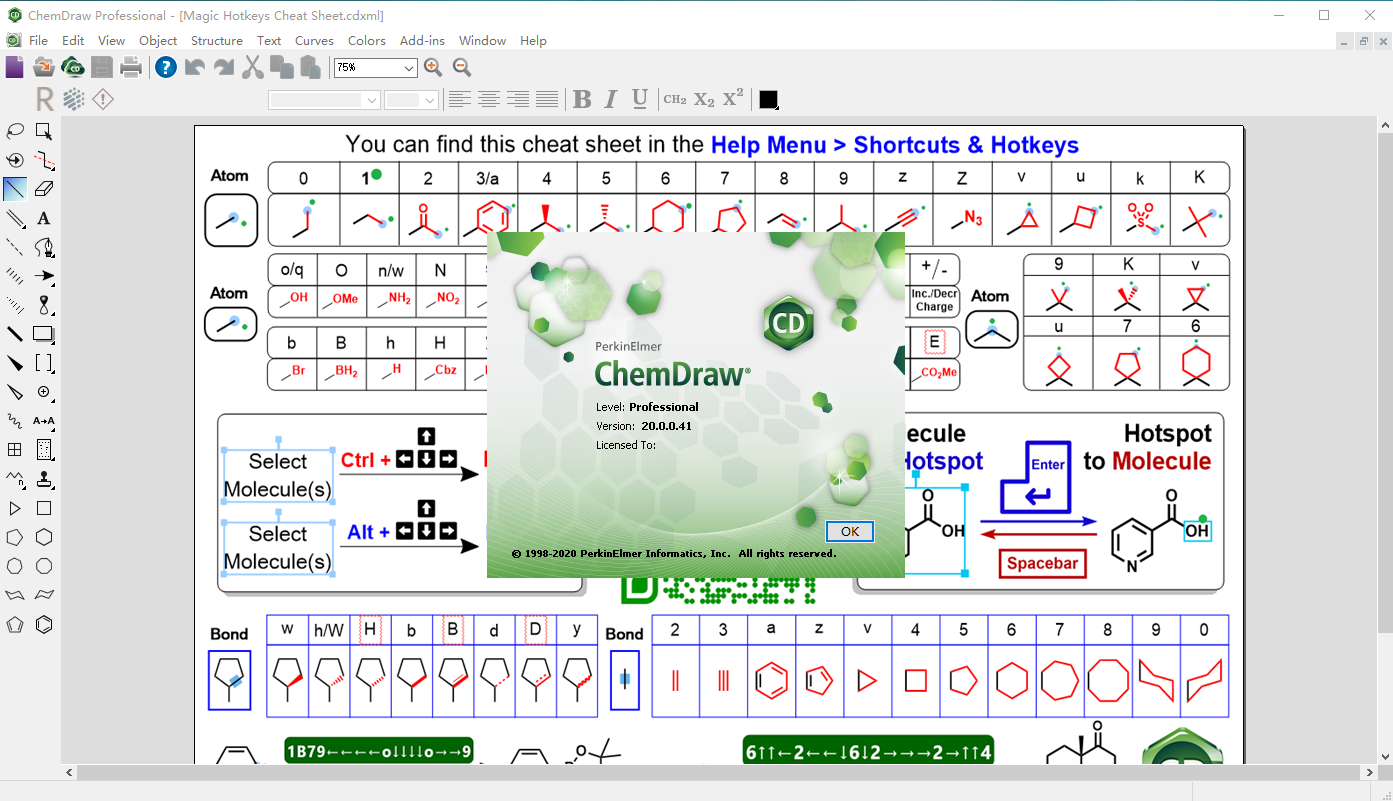Dismiss the splash screen with OK
This screenshot has height=801, width=1393.
(x=848, y=531)
